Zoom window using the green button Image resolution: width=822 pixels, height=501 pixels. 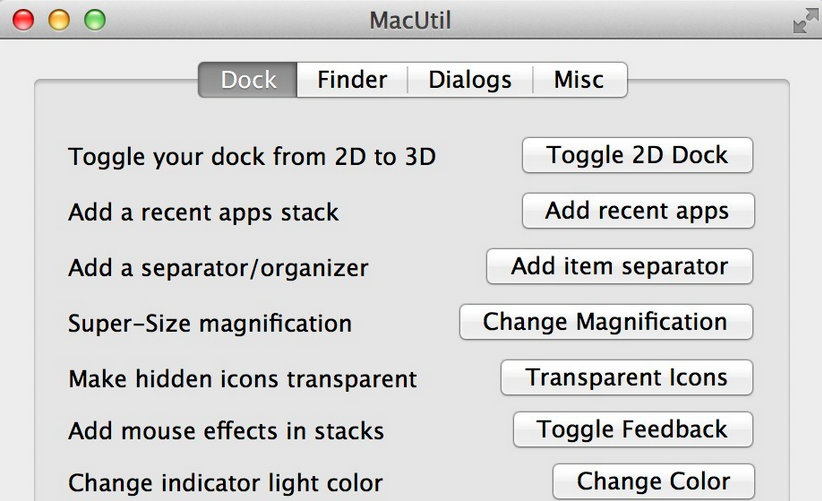click(95, 20)
